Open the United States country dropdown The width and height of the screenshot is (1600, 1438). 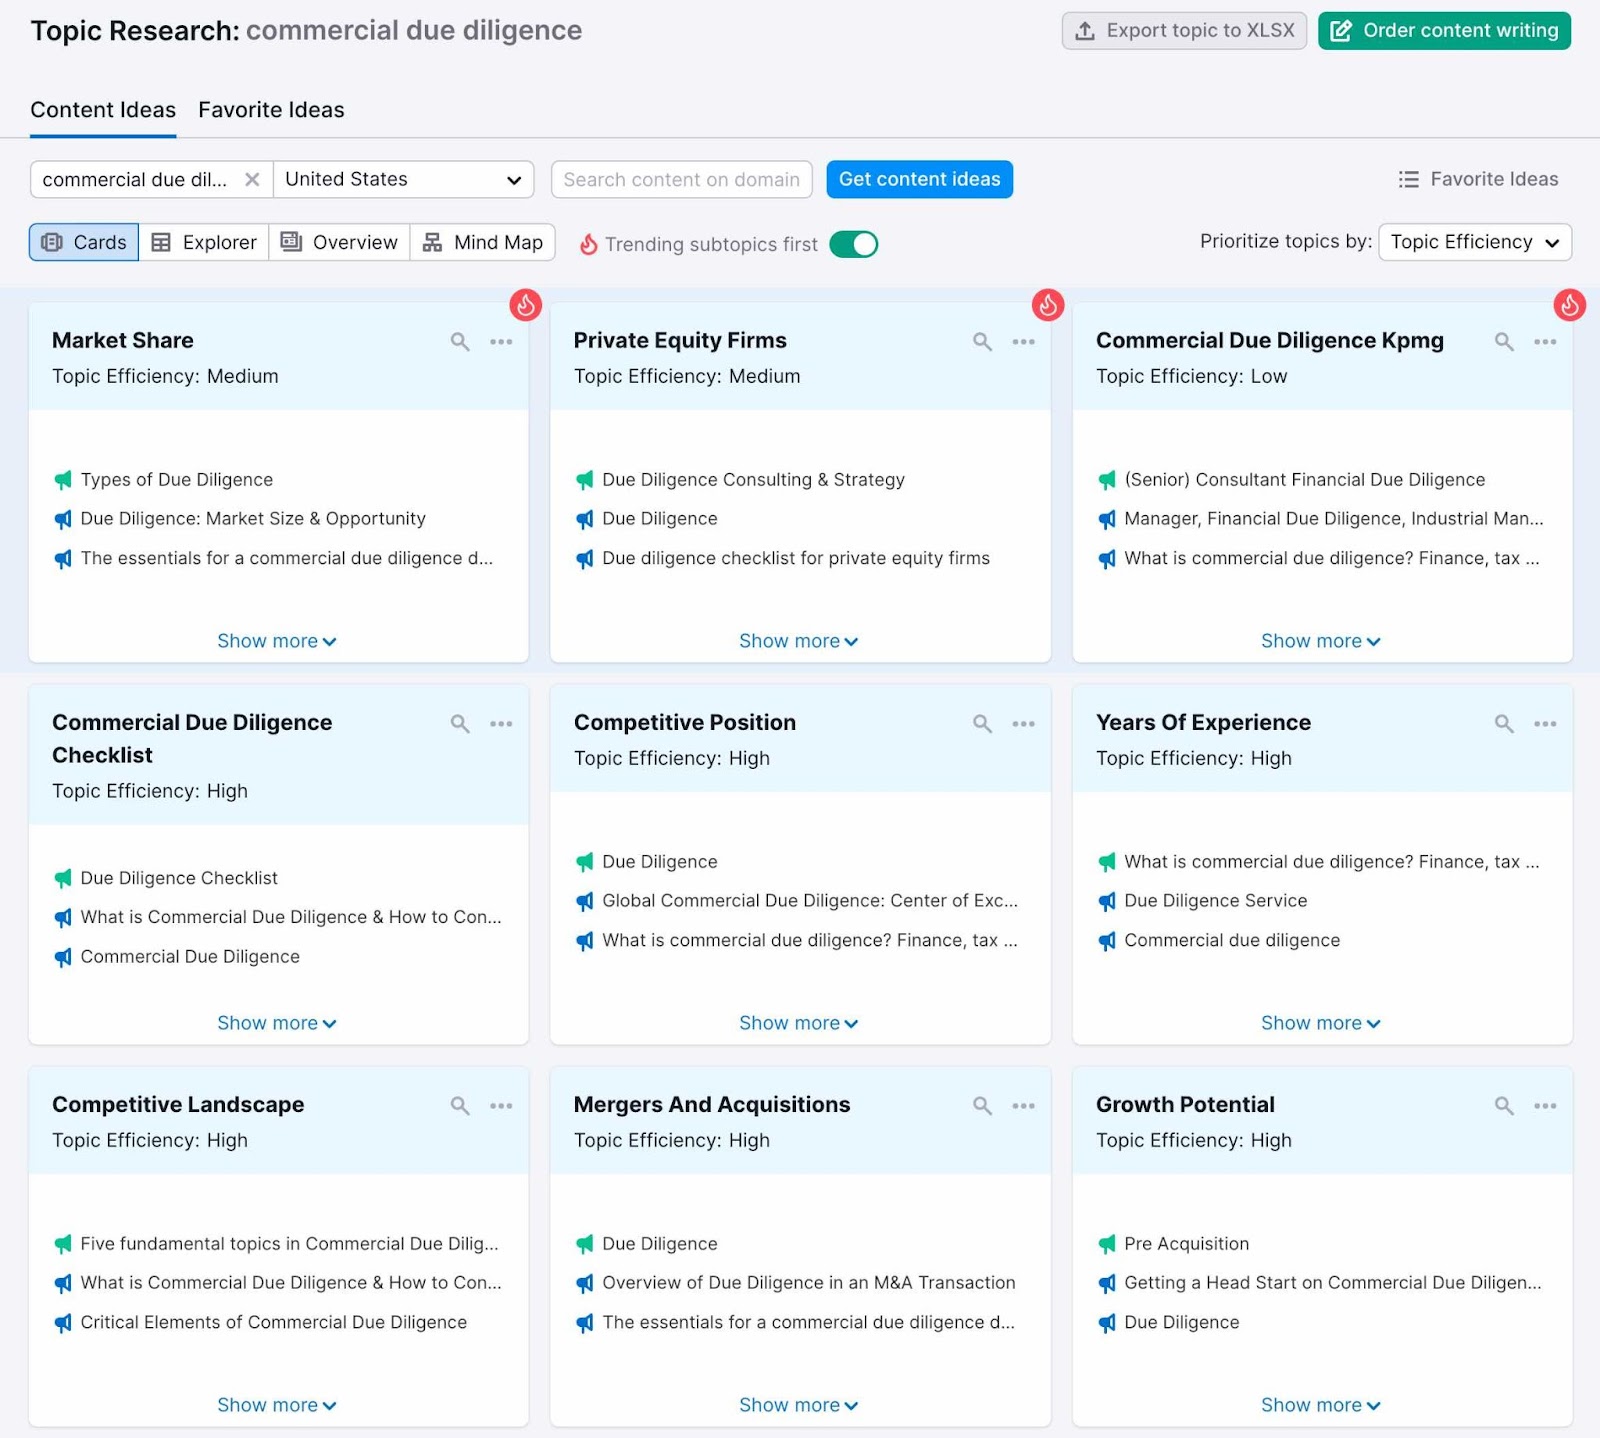403,179
